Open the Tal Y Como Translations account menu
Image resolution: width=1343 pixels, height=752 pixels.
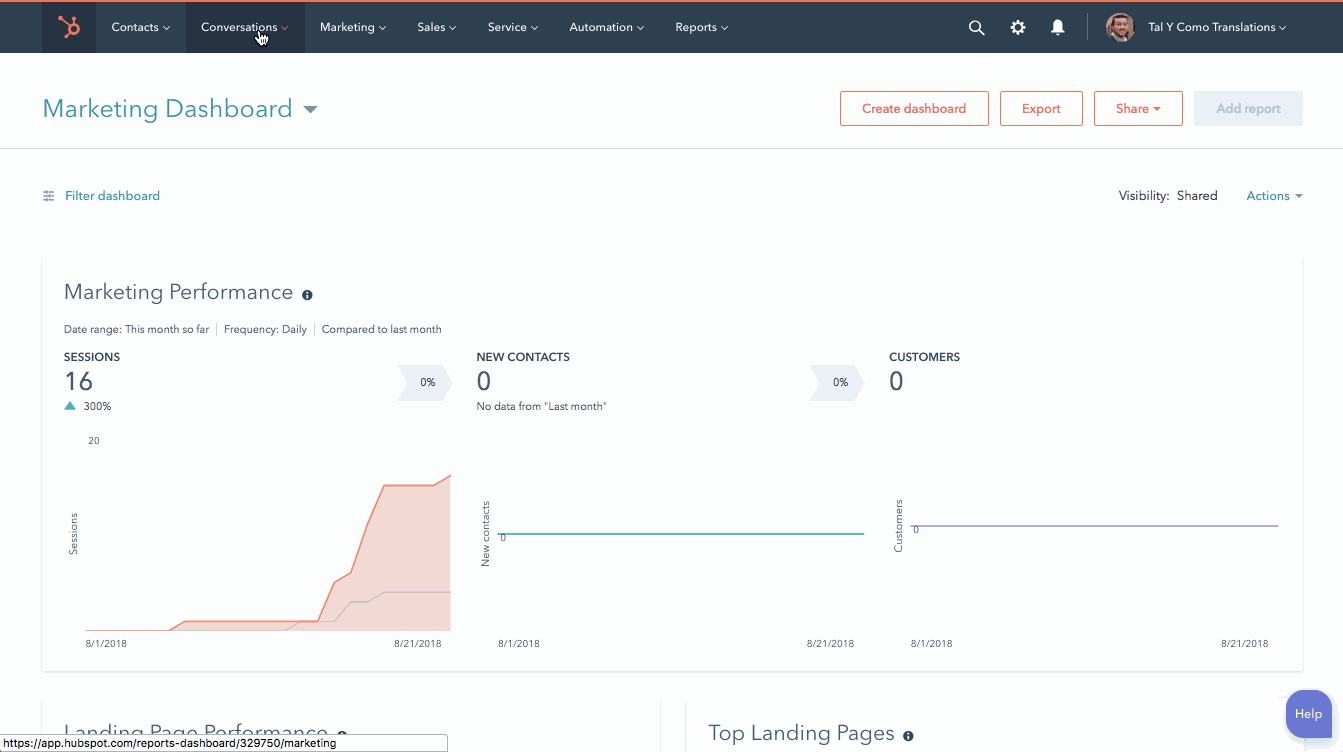click(1216, 28)
